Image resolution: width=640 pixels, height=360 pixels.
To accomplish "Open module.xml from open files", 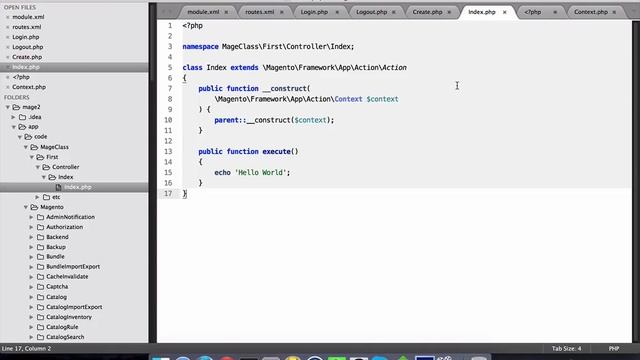I will pyautogui.click(x=28, y=17).
